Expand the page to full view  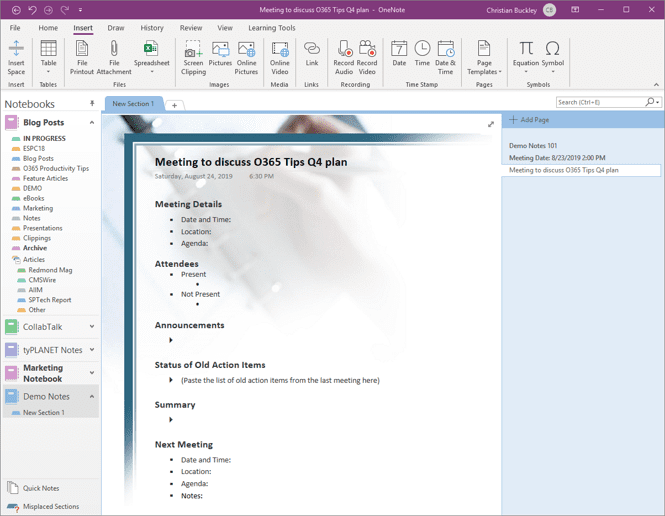491,124
